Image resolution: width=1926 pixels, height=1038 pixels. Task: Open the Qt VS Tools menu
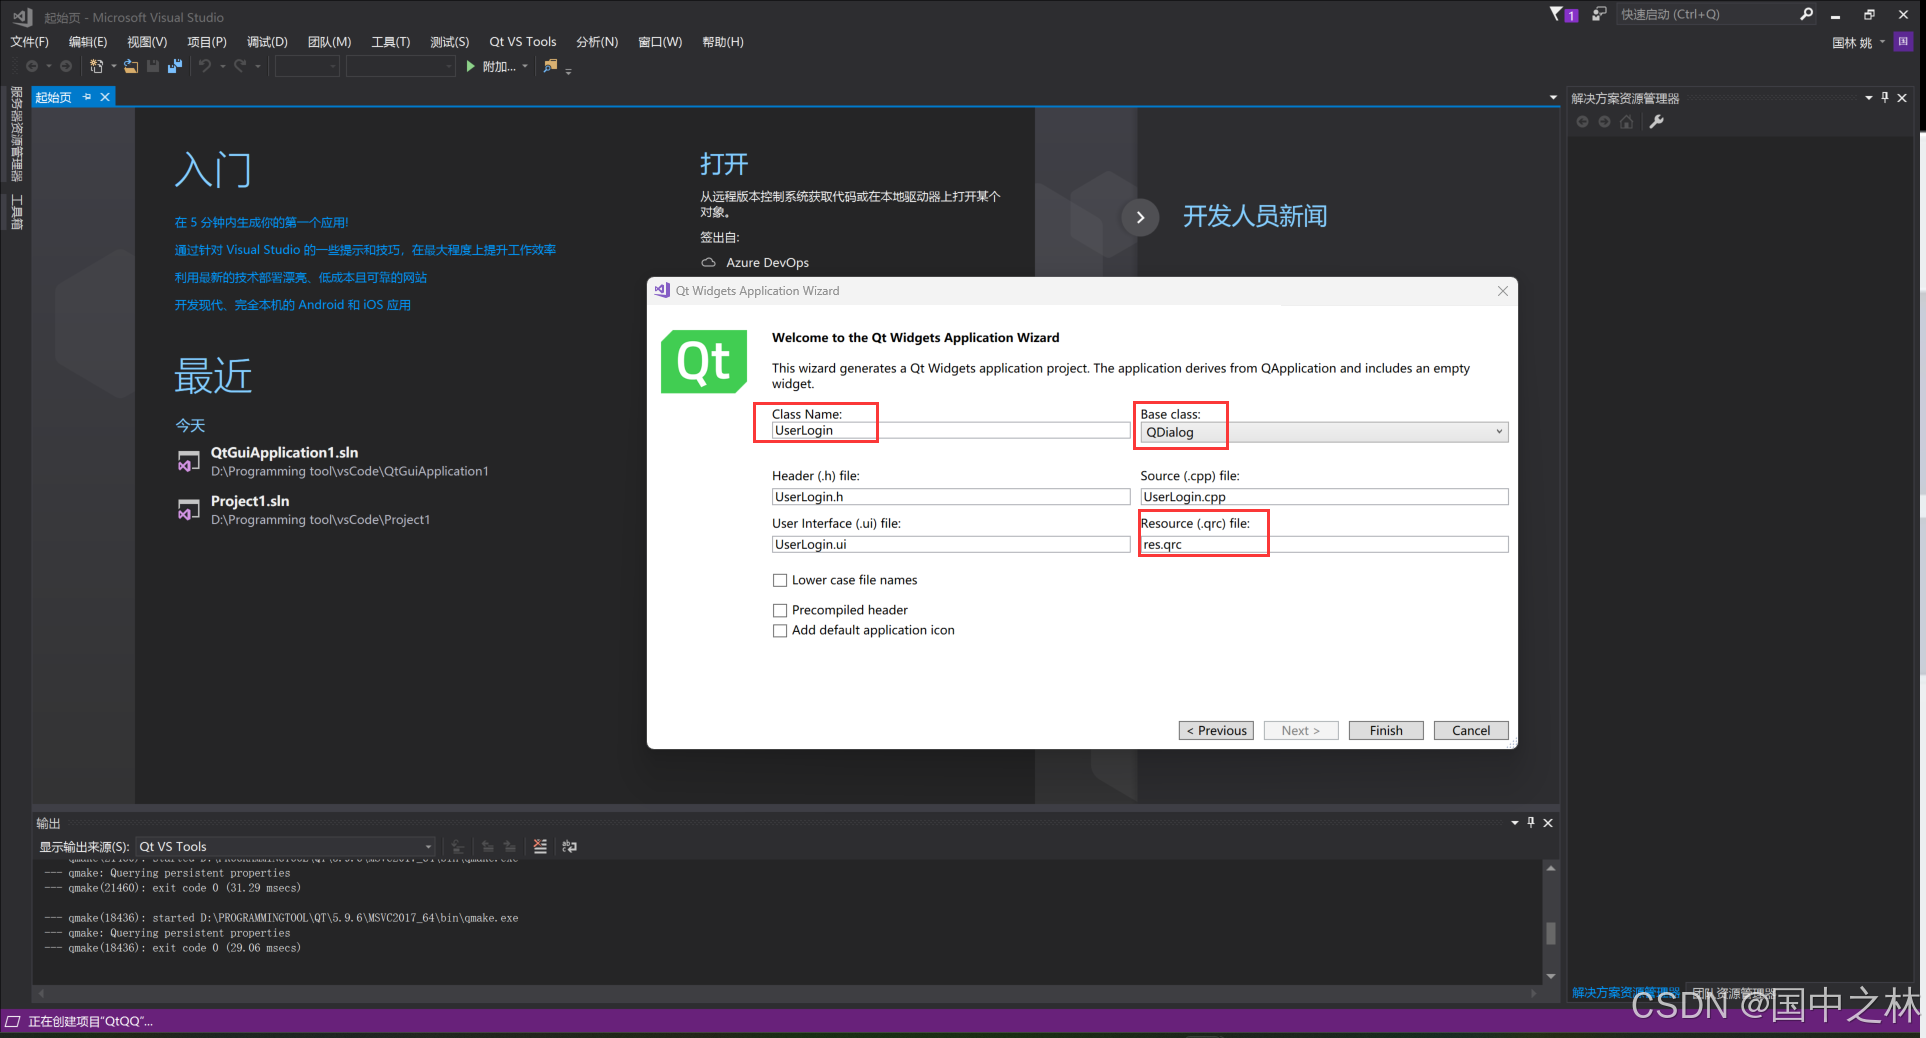(x=522, y=42)
